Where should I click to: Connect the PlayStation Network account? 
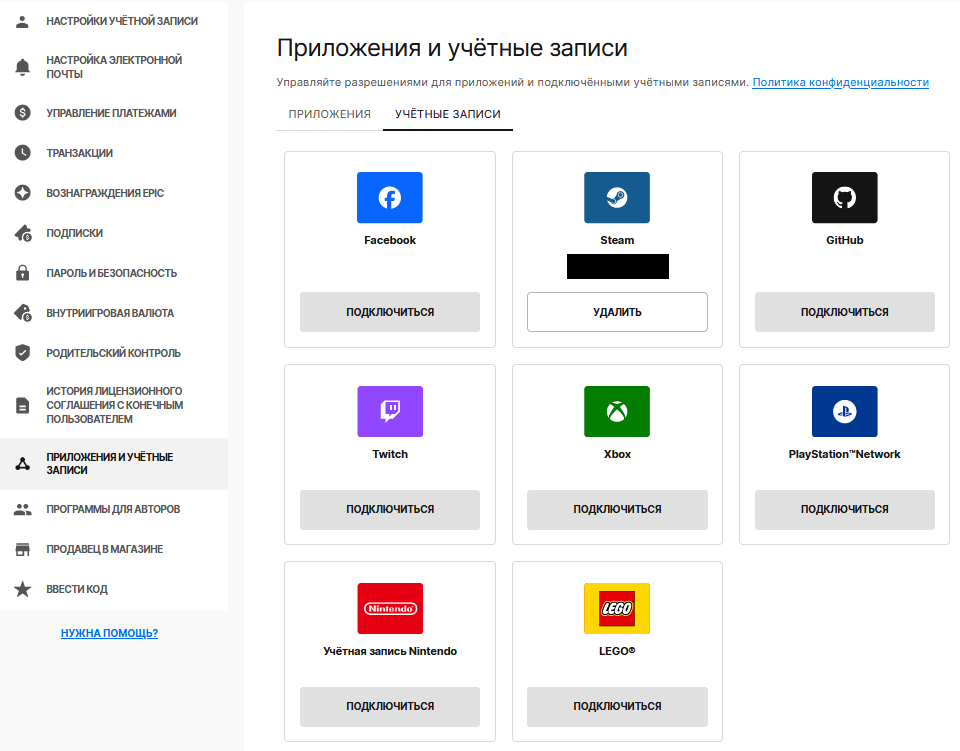pyautogui.click(x=845, y=509)
